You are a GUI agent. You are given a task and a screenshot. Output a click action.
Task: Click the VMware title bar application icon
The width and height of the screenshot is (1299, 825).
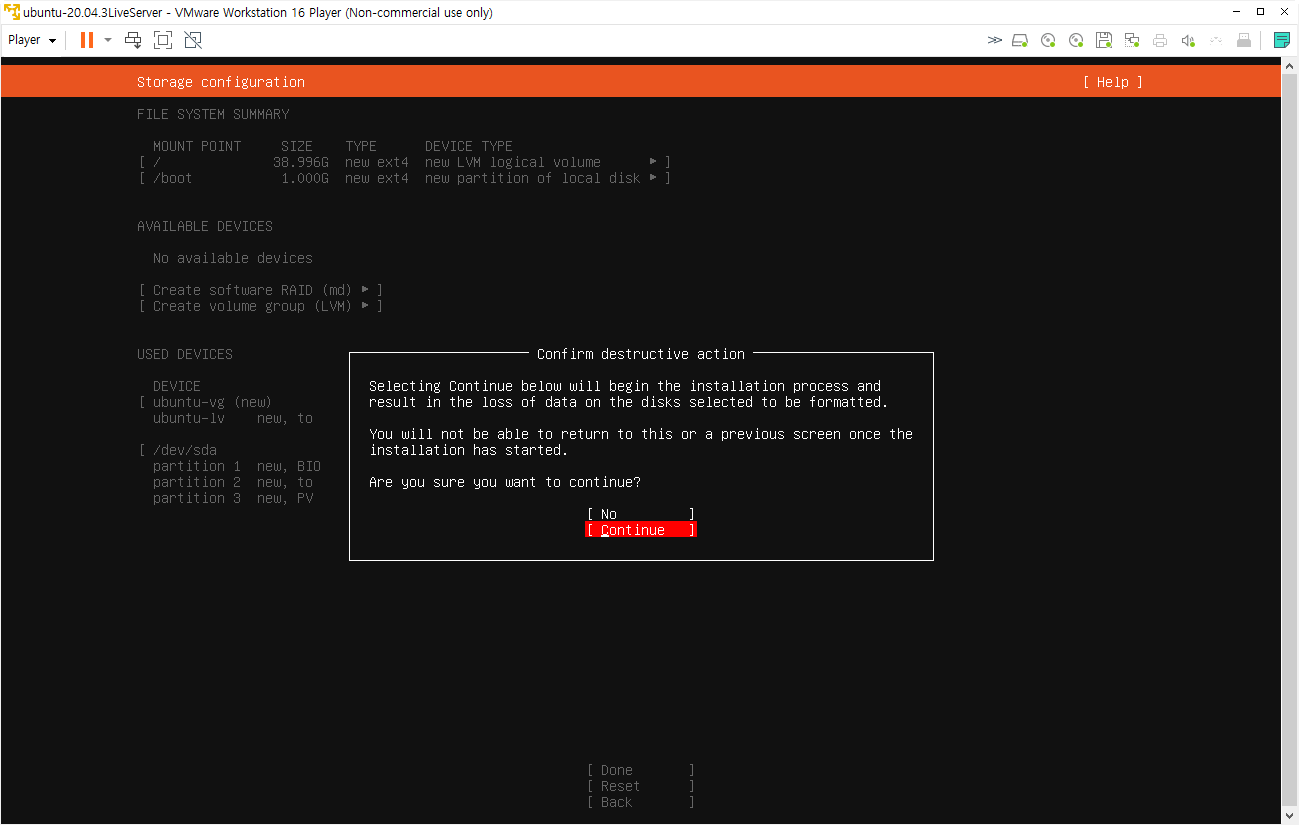click(x=12, y=12)
